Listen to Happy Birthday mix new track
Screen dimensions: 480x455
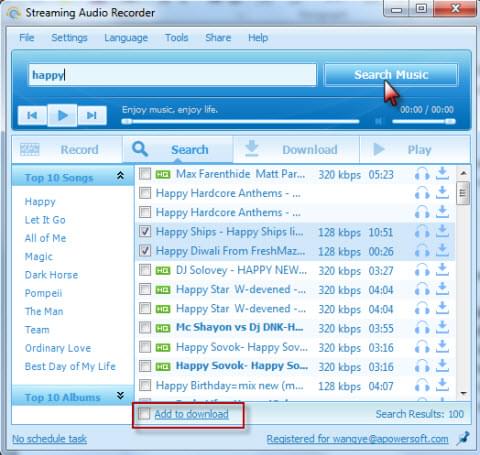pos(422,386)
